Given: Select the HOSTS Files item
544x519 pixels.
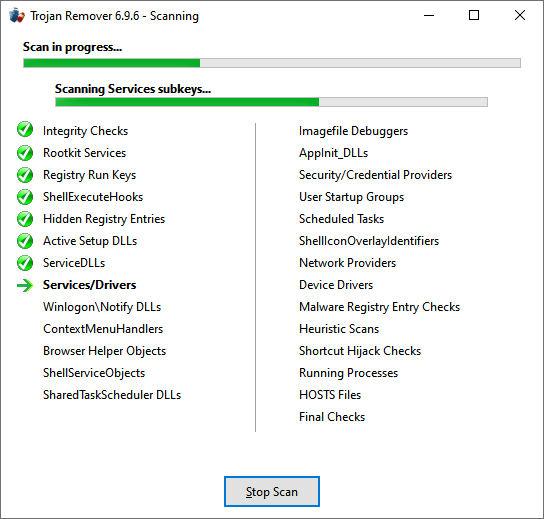Looking at the screenshot, I should (x=330, y=395).
